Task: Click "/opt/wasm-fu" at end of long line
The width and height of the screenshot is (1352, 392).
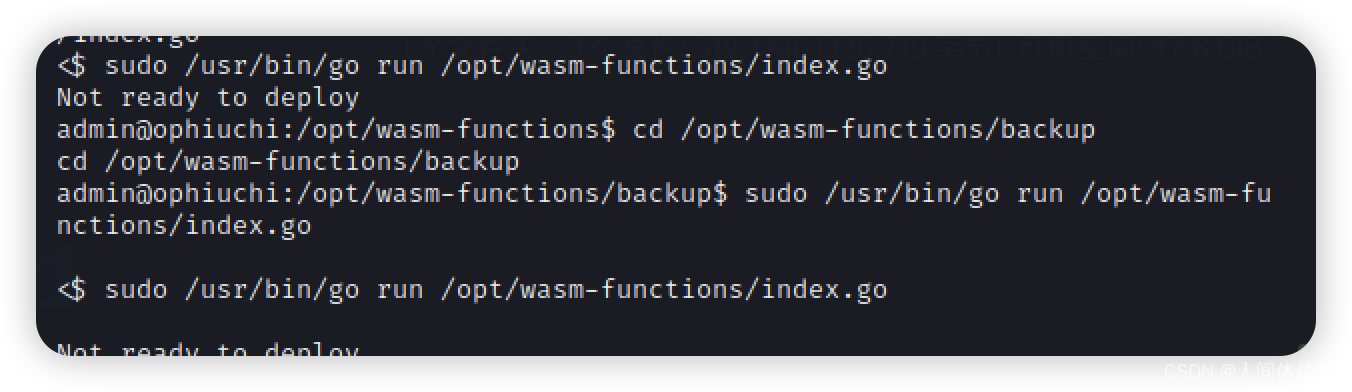Action: coord(1176,194)
